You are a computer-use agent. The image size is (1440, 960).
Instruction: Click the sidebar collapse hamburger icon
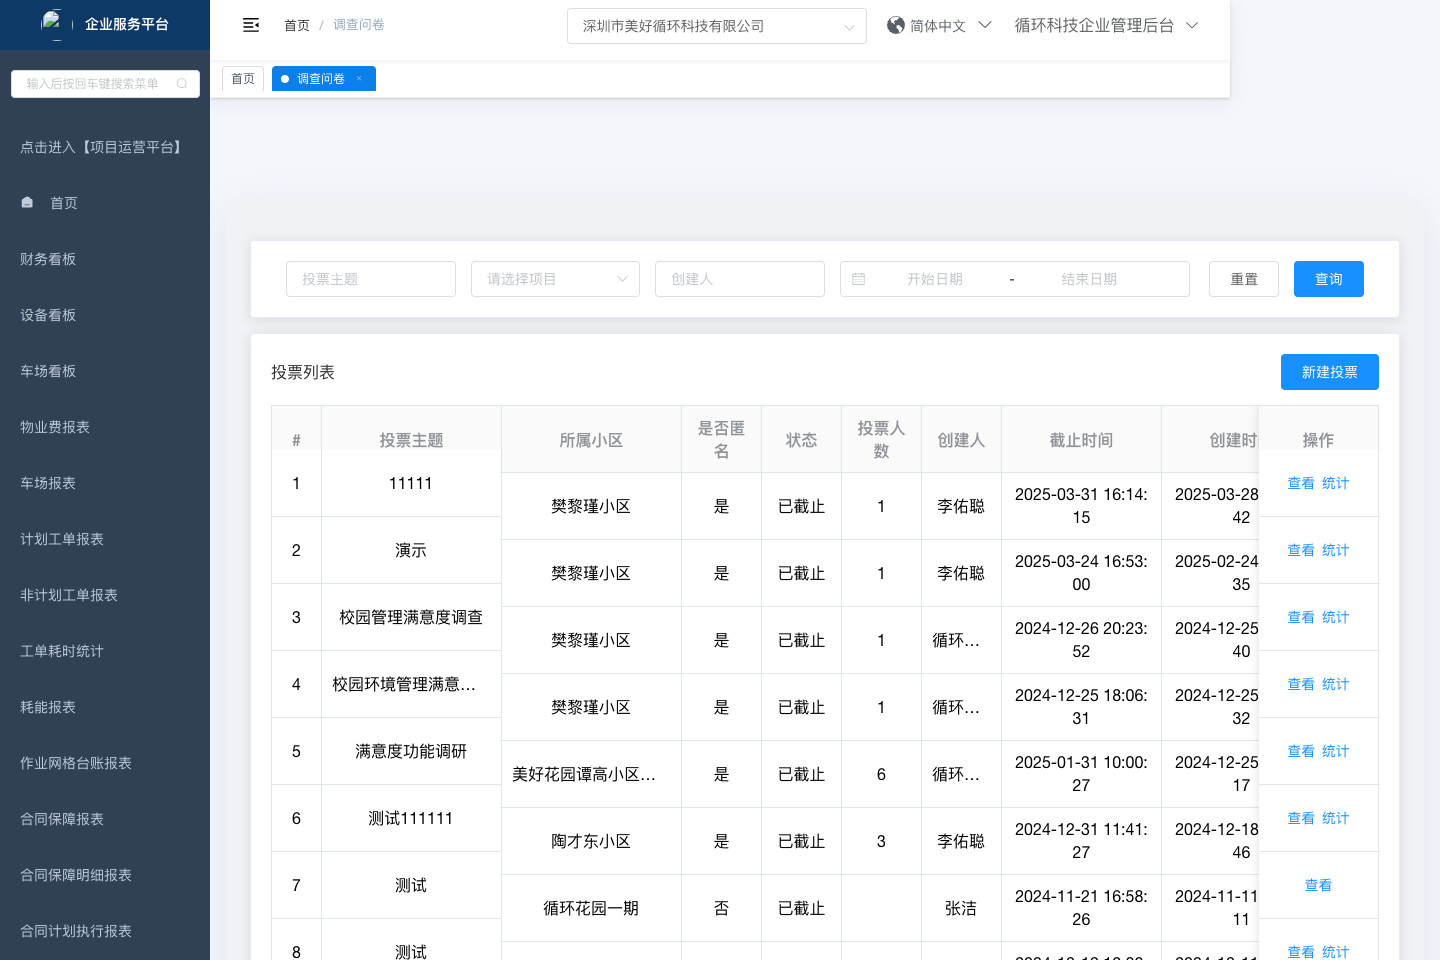click(x=251, y=25)
